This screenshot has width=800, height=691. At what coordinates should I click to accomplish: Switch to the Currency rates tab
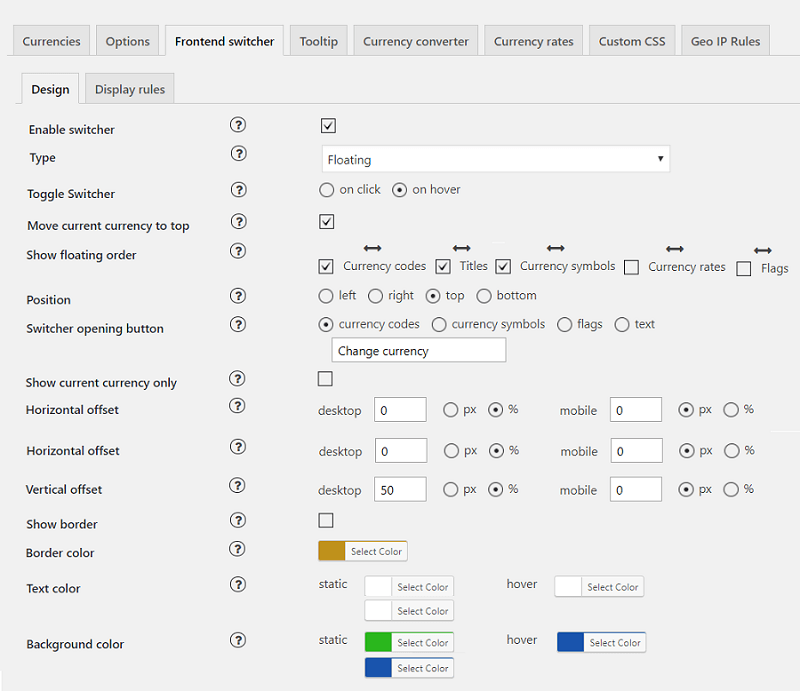(534, 41)
